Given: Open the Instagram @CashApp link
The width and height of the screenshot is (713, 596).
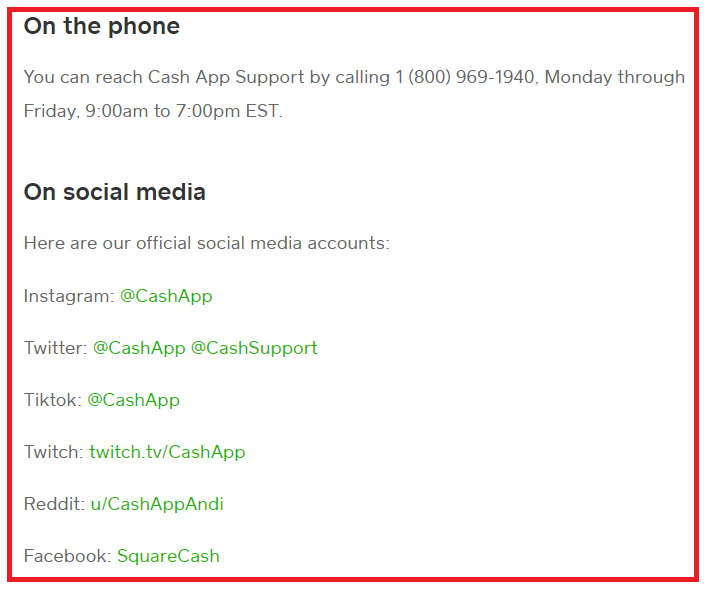Looking at the screenshot, I should [x=166, y=296].
